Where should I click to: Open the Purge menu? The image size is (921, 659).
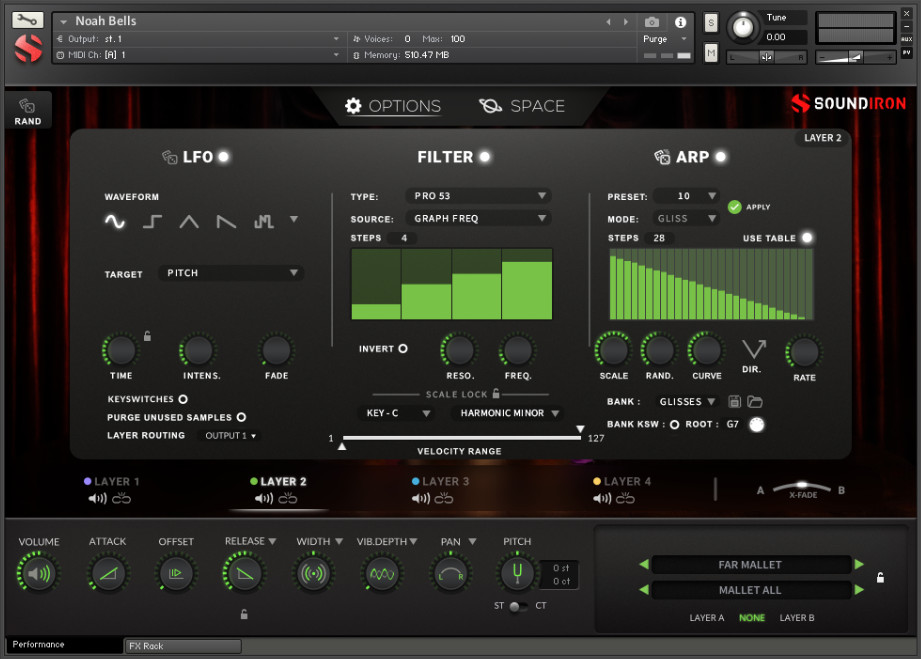[664, 39]
